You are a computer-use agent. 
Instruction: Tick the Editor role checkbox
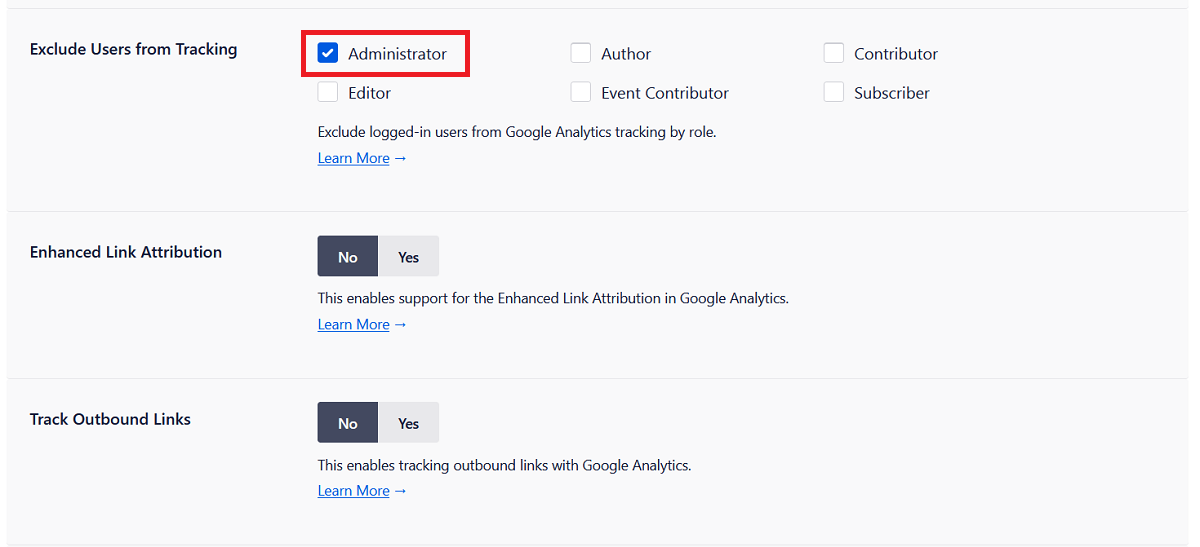[328, 93]
